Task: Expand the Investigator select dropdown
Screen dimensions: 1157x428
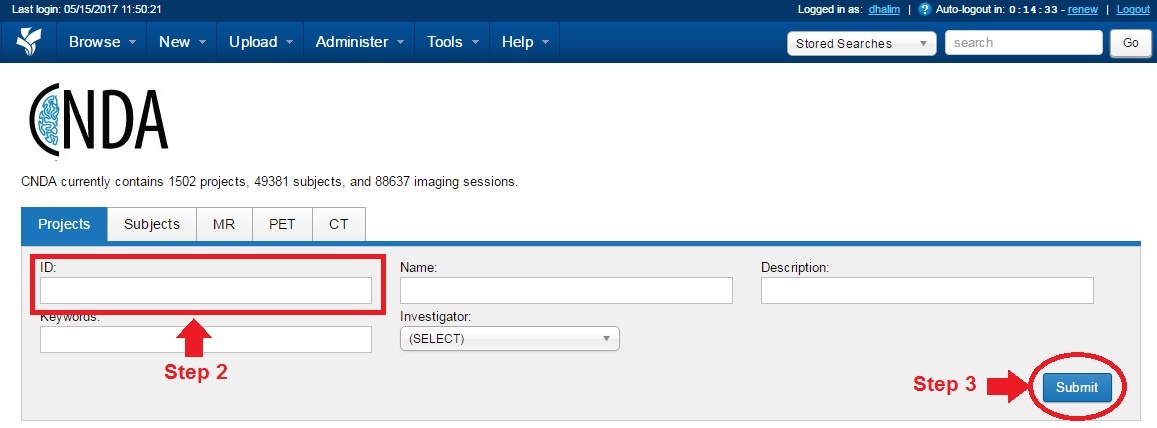Action: pos(509,339)
